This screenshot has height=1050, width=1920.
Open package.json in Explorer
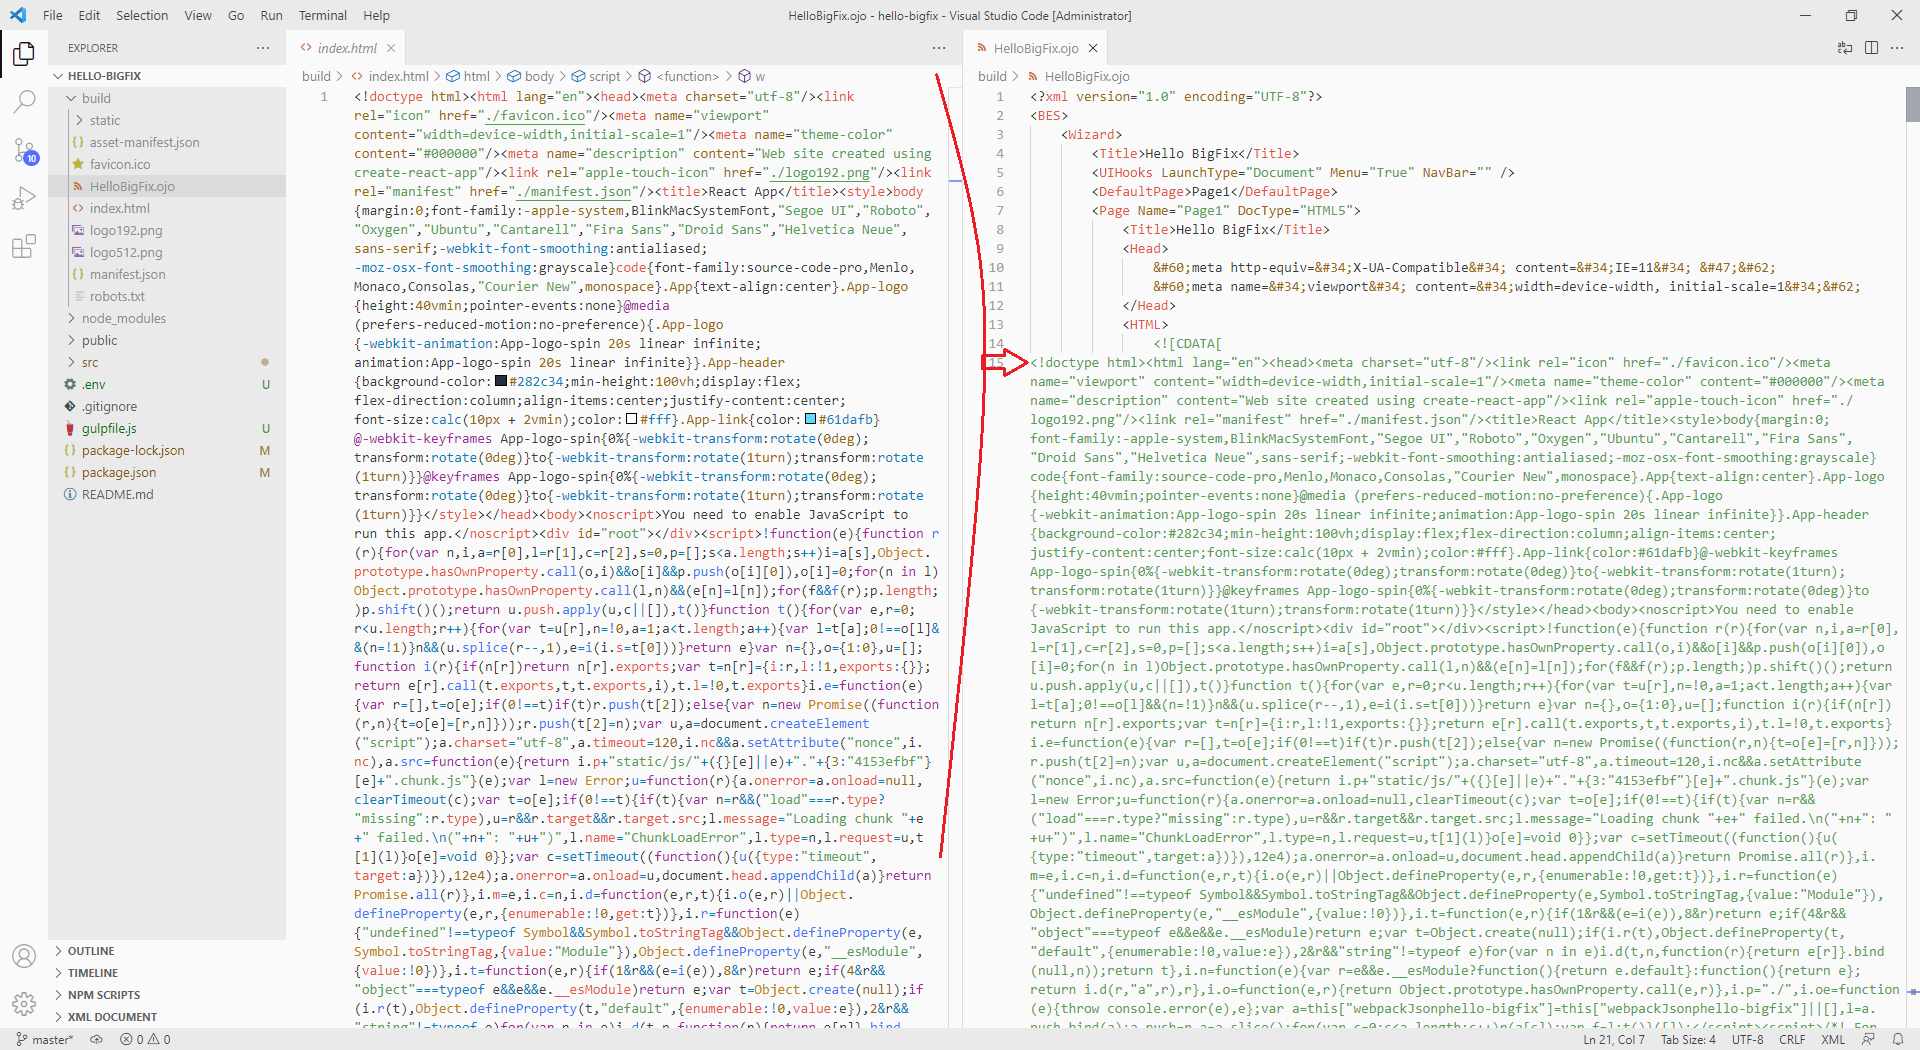point(167,472)
